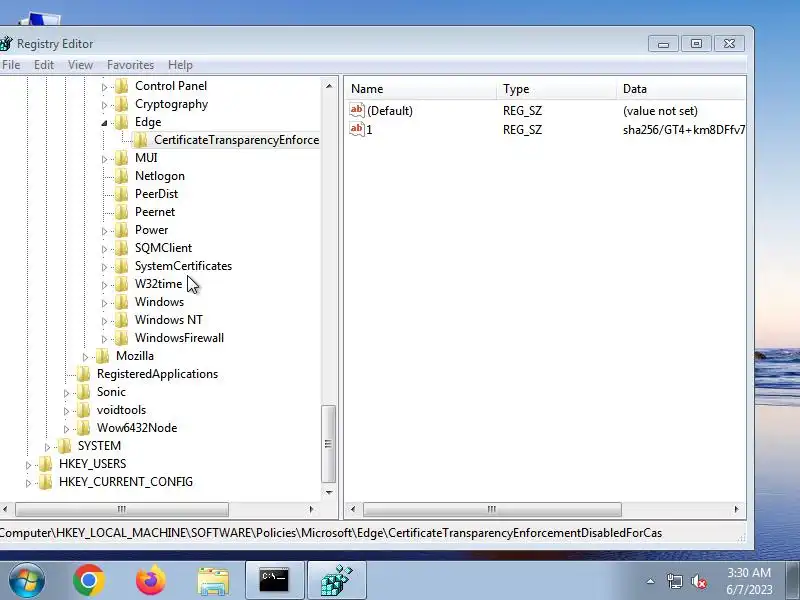Image resolution: width=800 pixels, height=600 pixels.
Task: Click the RegisteredApplications folder icon
Action: point(84,373)
